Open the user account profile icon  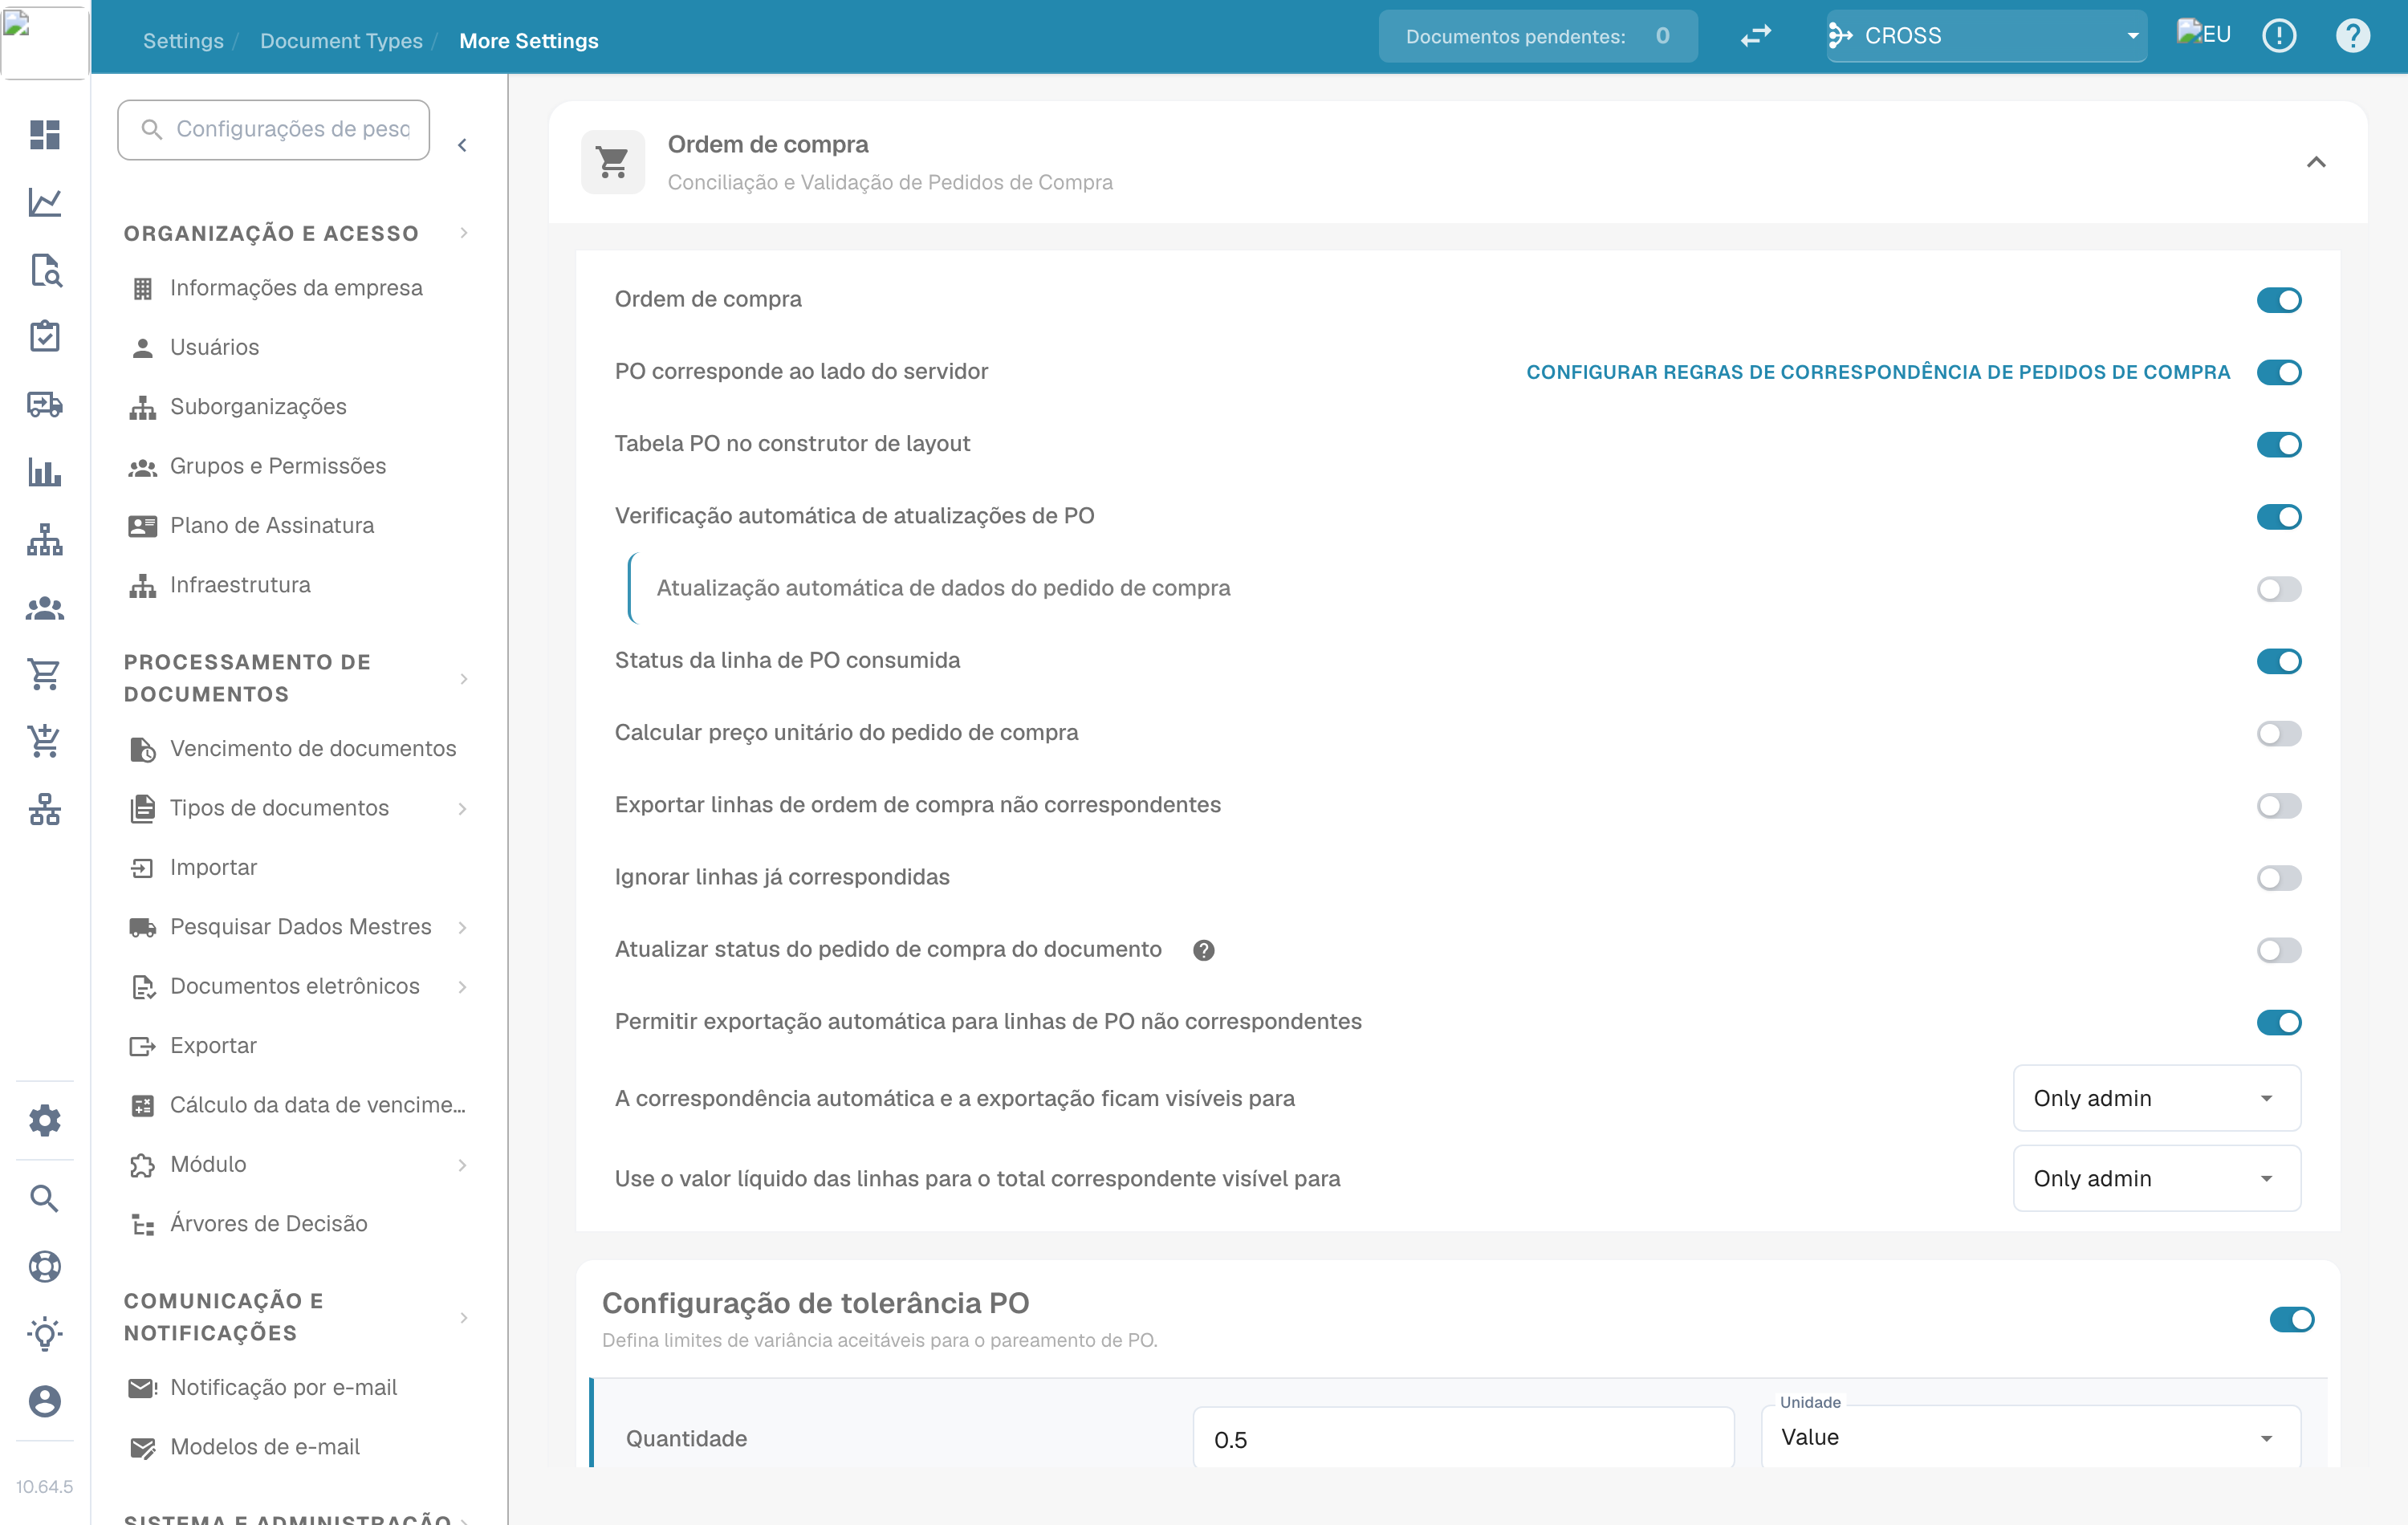(45, 1401)
